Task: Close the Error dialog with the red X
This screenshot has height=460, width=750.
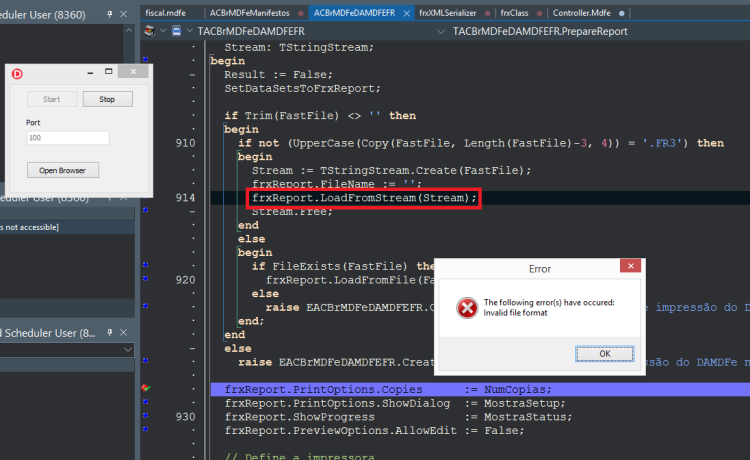Action: pyautogui.click(x=630, y=266)
